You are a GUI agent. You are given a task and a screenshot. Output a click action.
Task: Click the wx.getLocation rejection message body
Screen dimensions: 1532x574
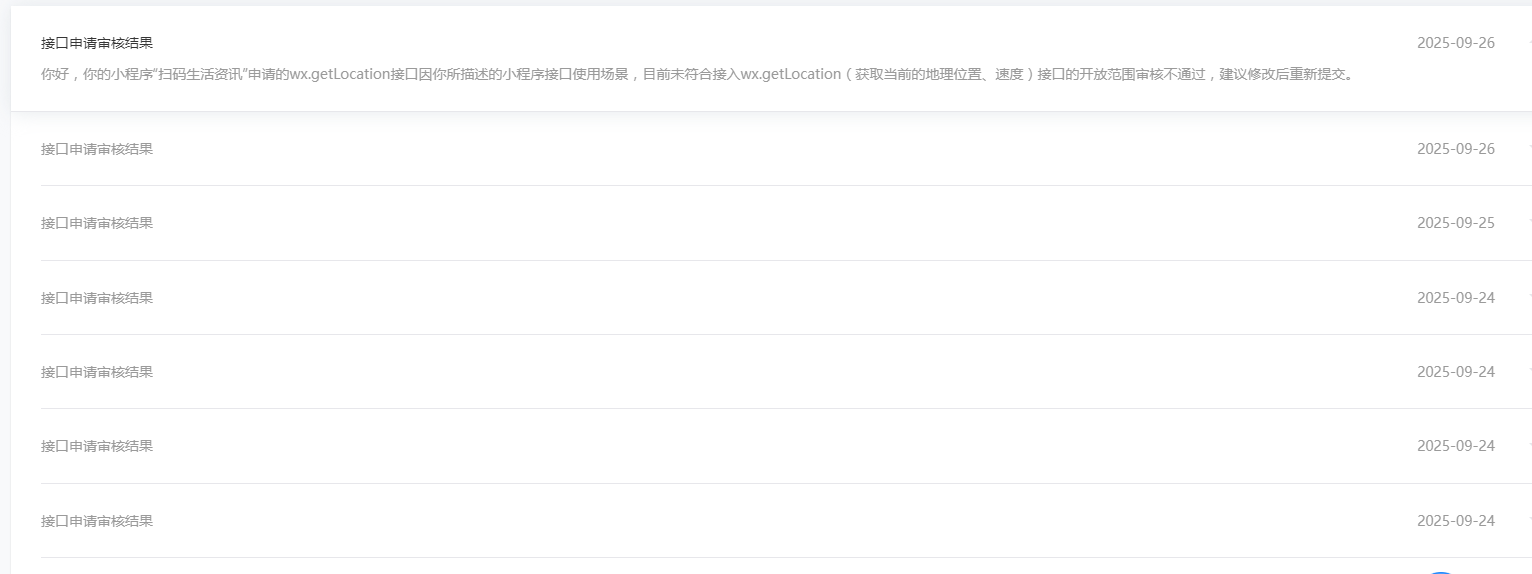698,74
